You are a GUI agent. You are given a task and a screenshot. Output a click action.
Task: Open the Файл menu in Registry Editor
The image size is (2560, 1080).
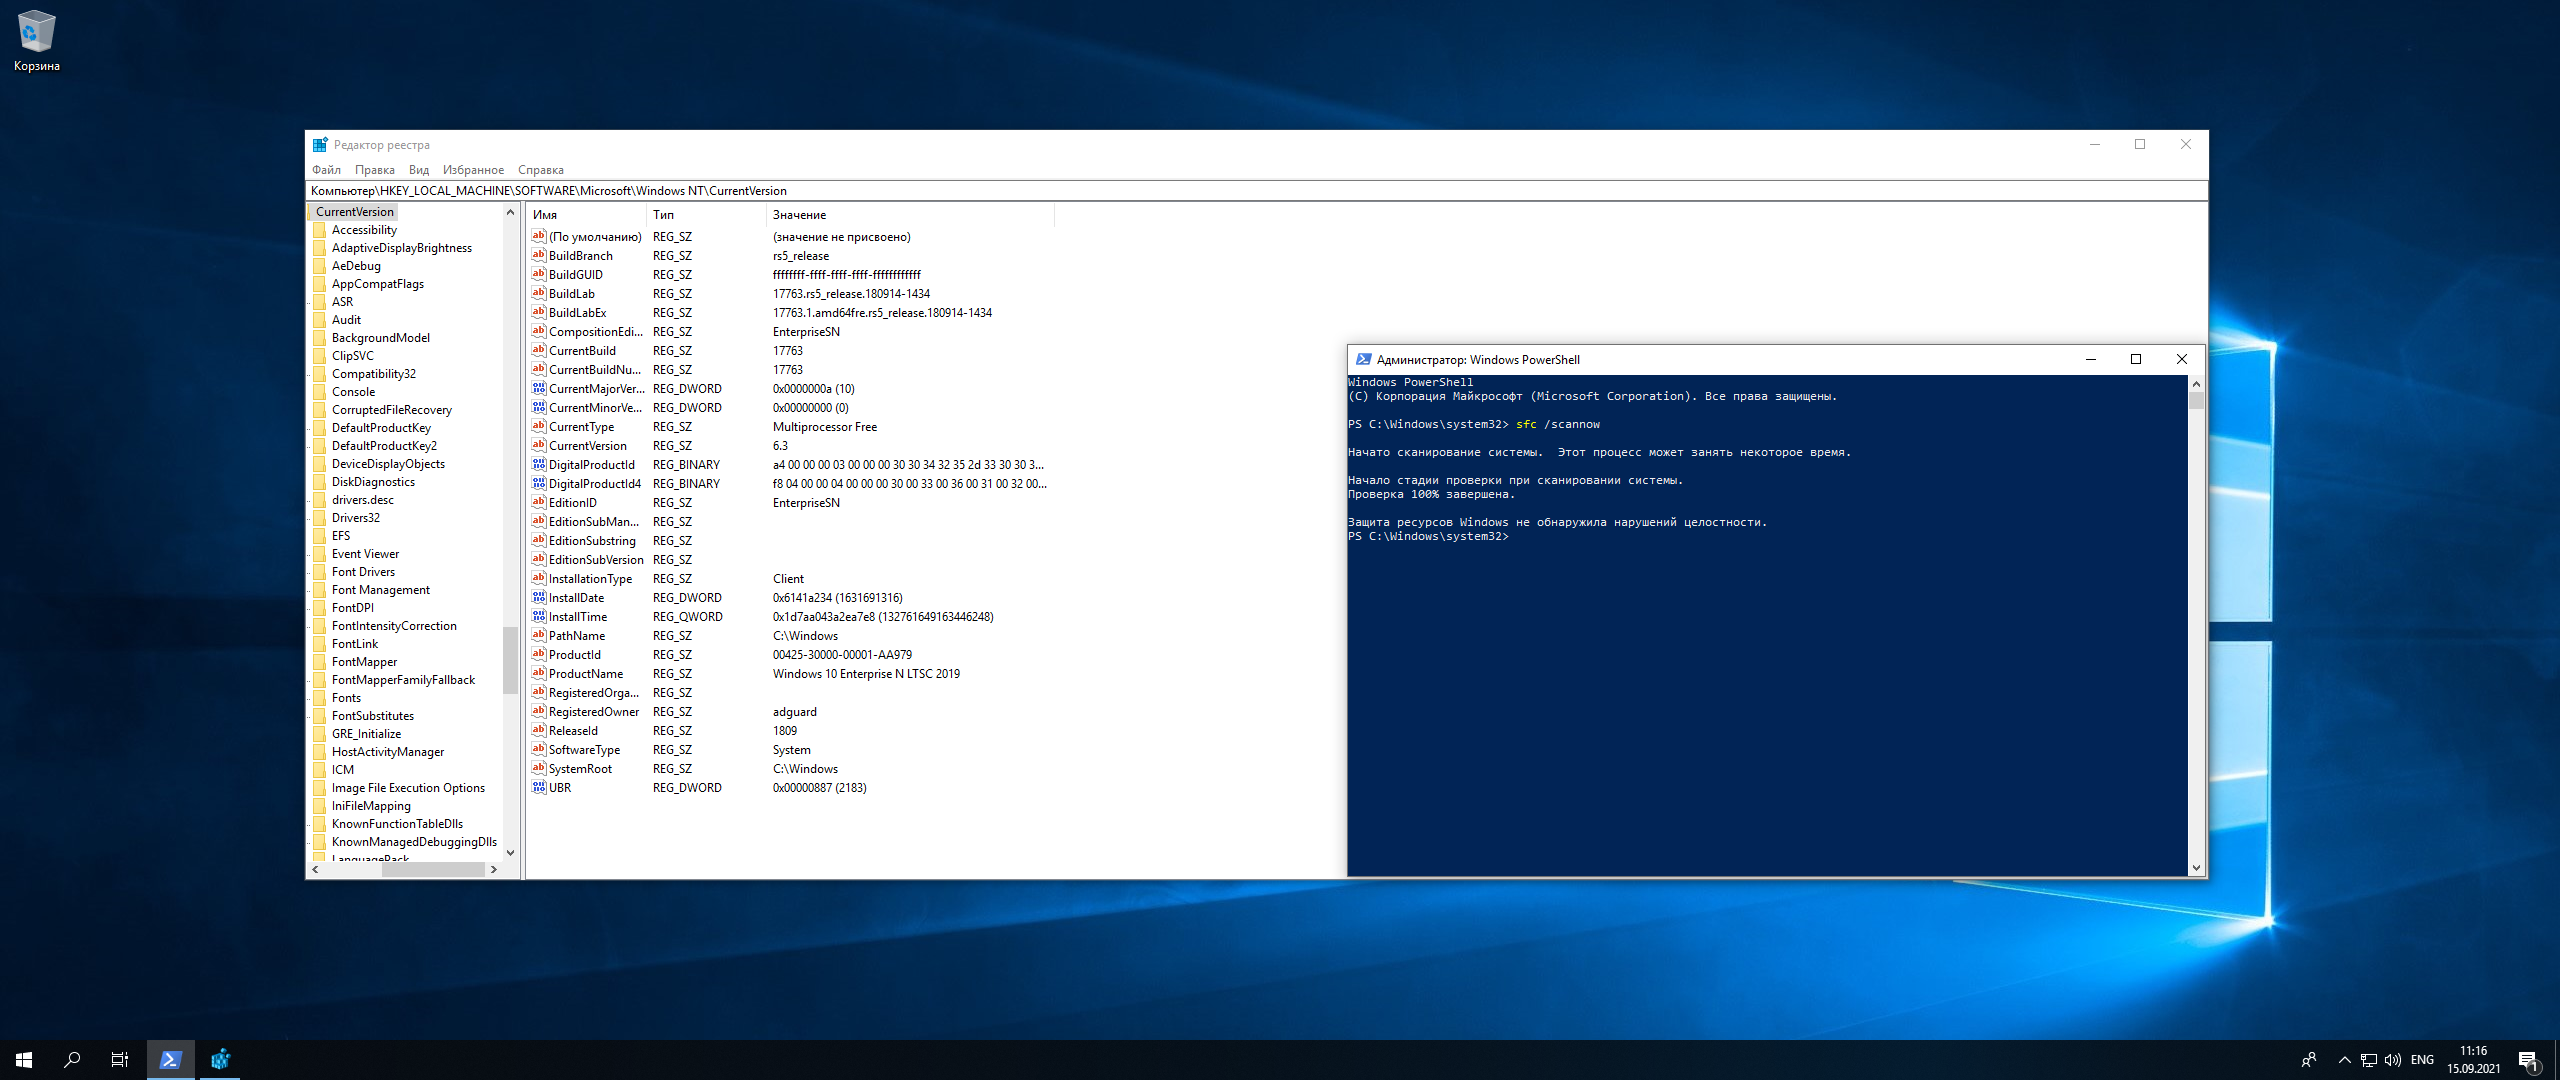pyautogui.click(x=326, y=170)
